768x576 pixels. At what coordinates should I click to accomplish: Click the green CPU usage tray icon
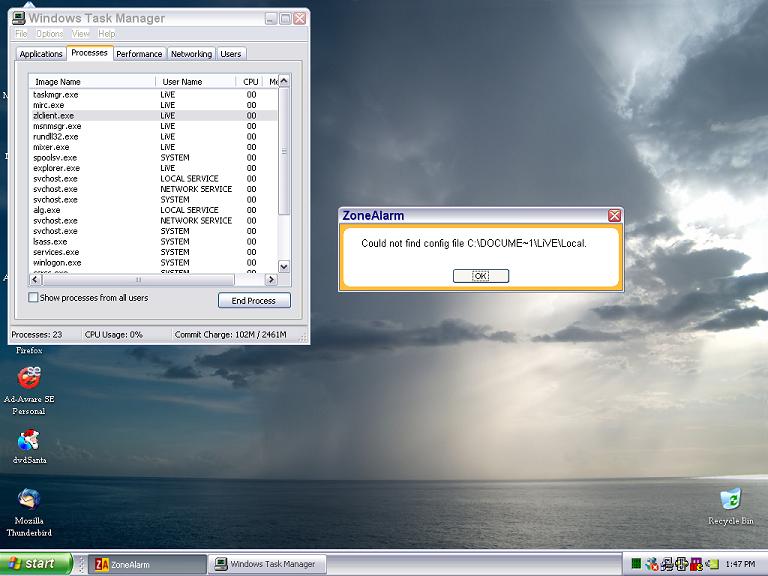click(636, 564)
